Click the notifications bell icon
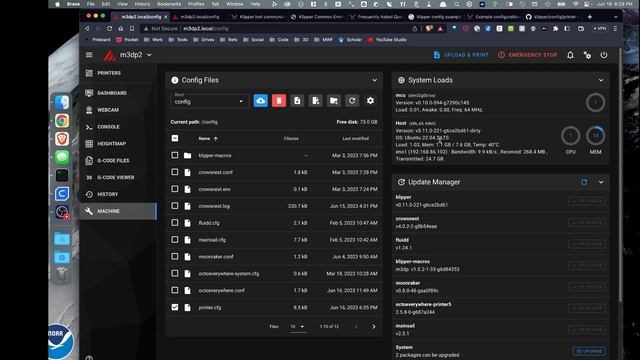 [570, 55]
